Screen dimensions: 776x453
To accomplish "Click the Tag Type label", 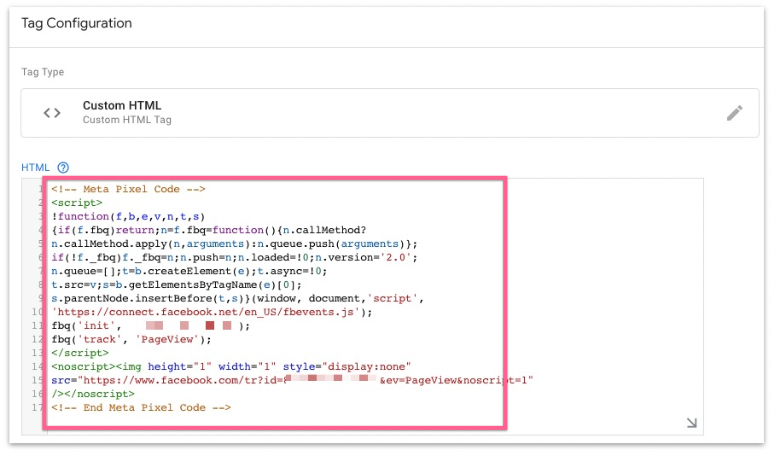I will click(x=43, y=72).
